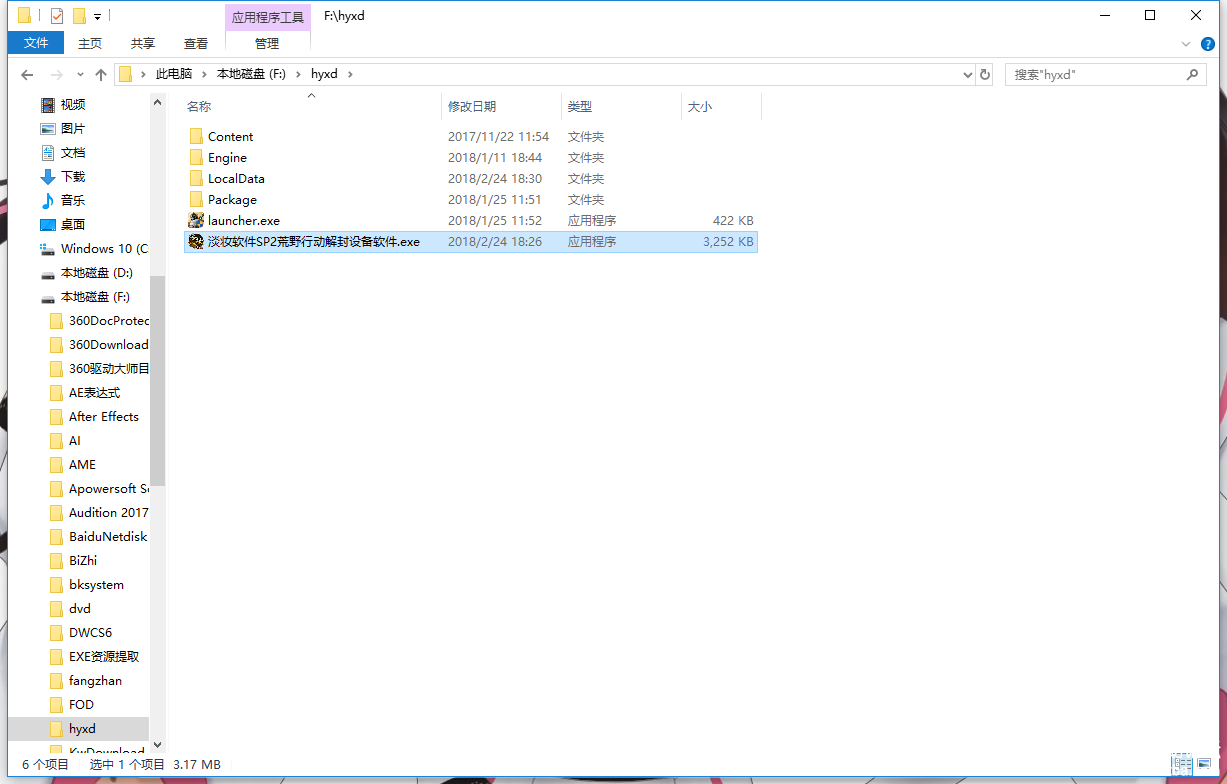1227x784 pixels.
Task: Click 图片 in the navigation pane
Action: coord(73,129)
